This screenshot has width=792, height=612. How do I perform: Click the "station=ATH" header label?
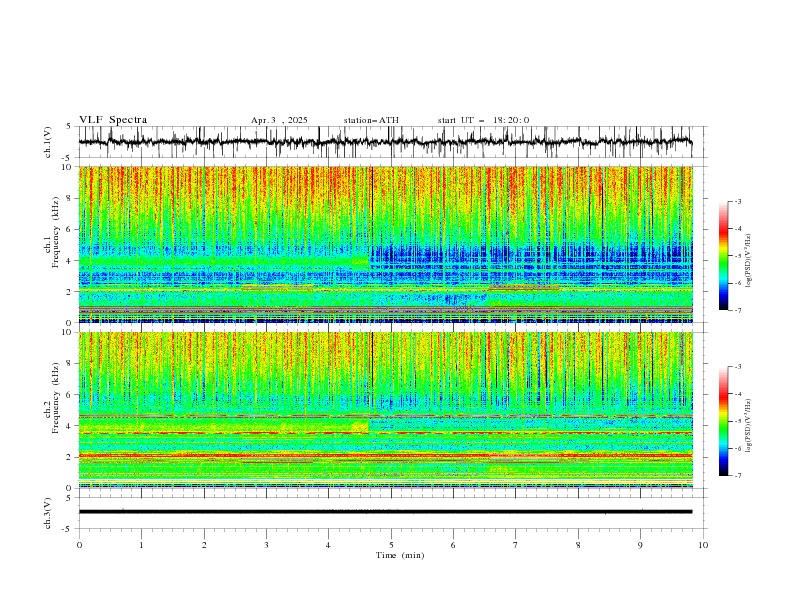[371, 120]
